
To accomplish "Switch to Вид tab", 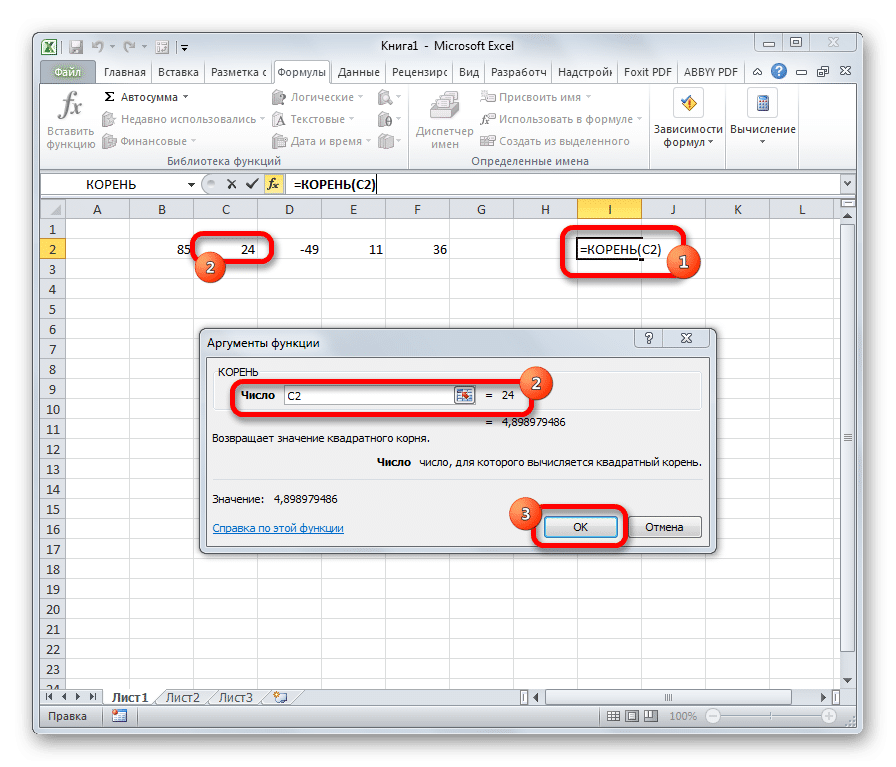I will coord(469,72).
